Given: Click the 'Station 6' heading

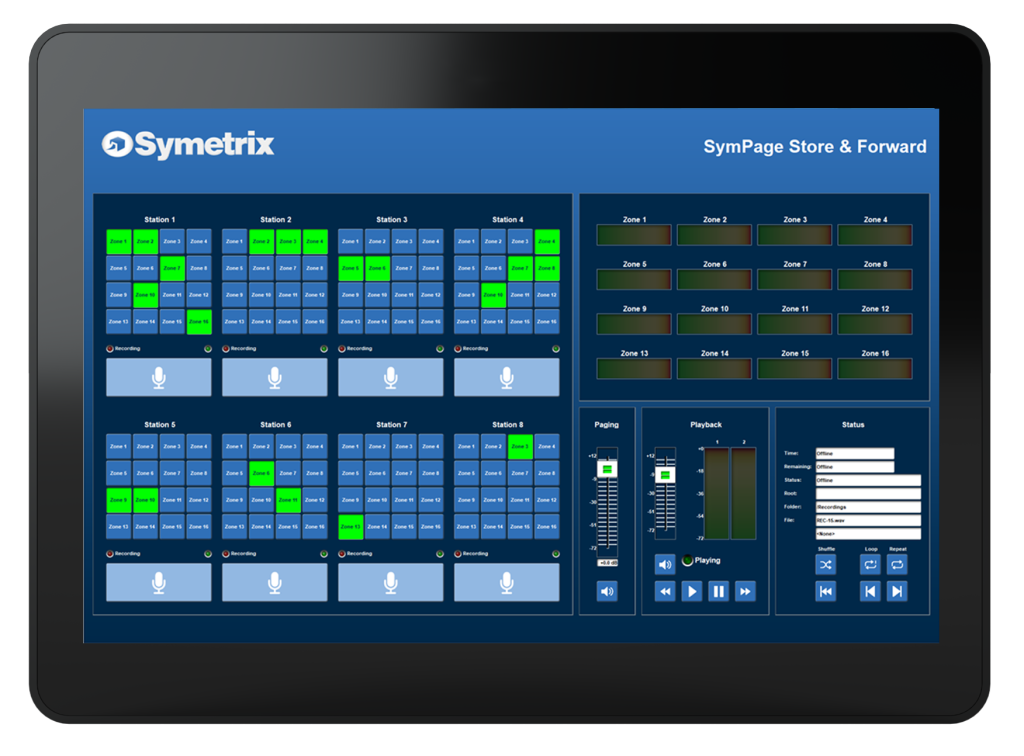Looking at the screenshot, I should click(x=276, y=424).
